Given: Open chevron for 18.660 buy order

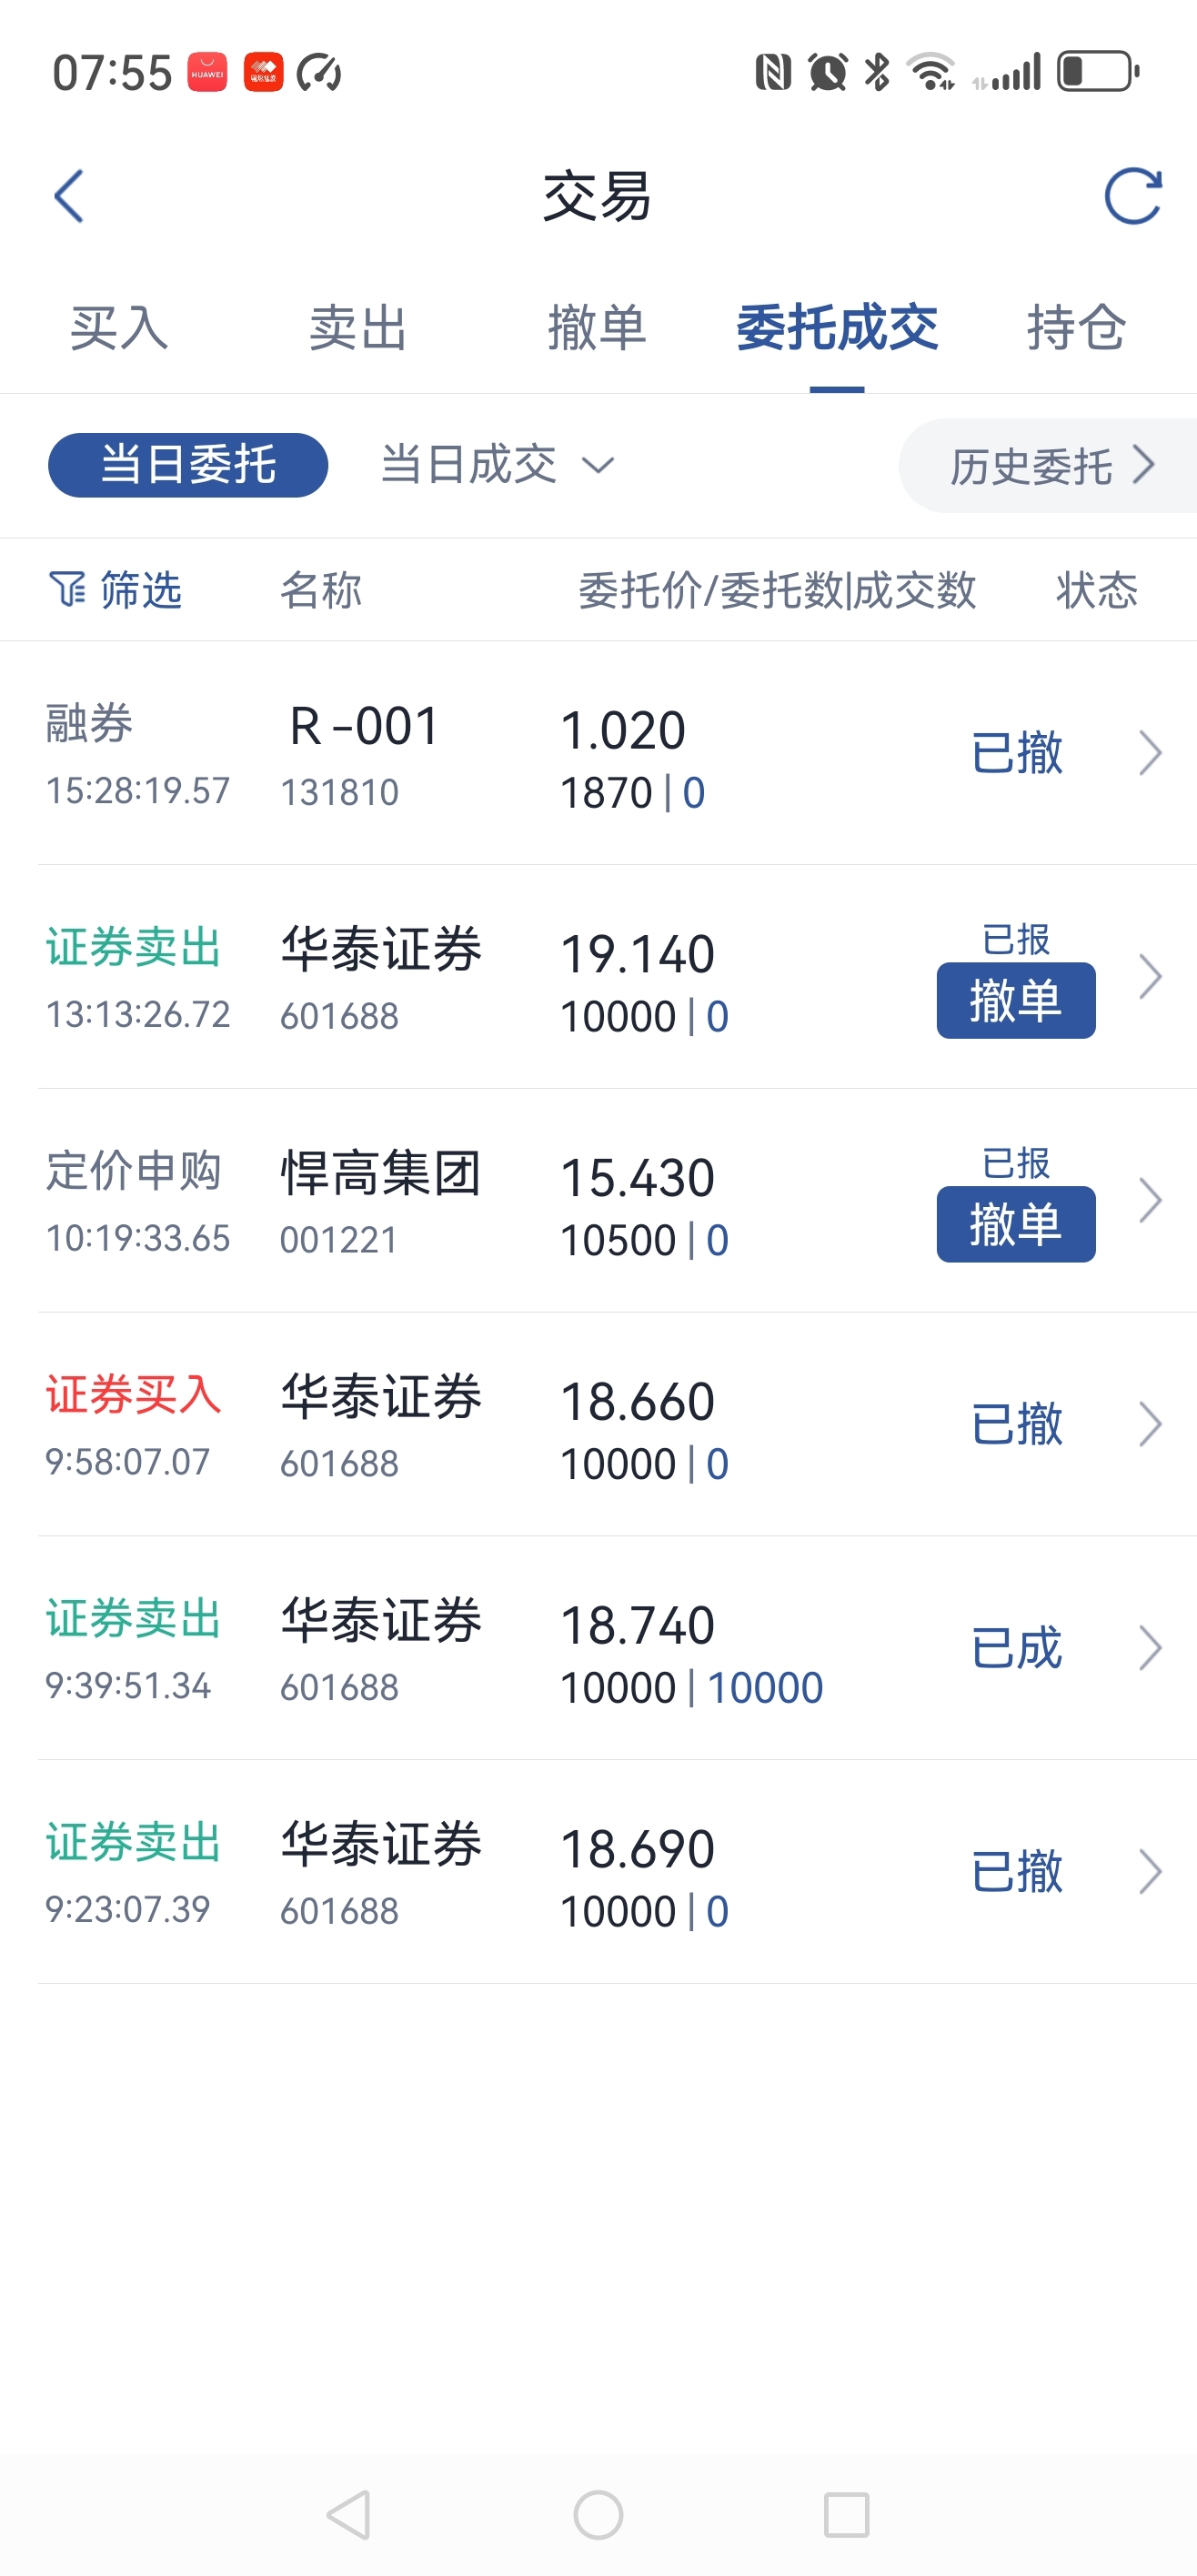Looking at the screenshot, I should point(1150,1425).
